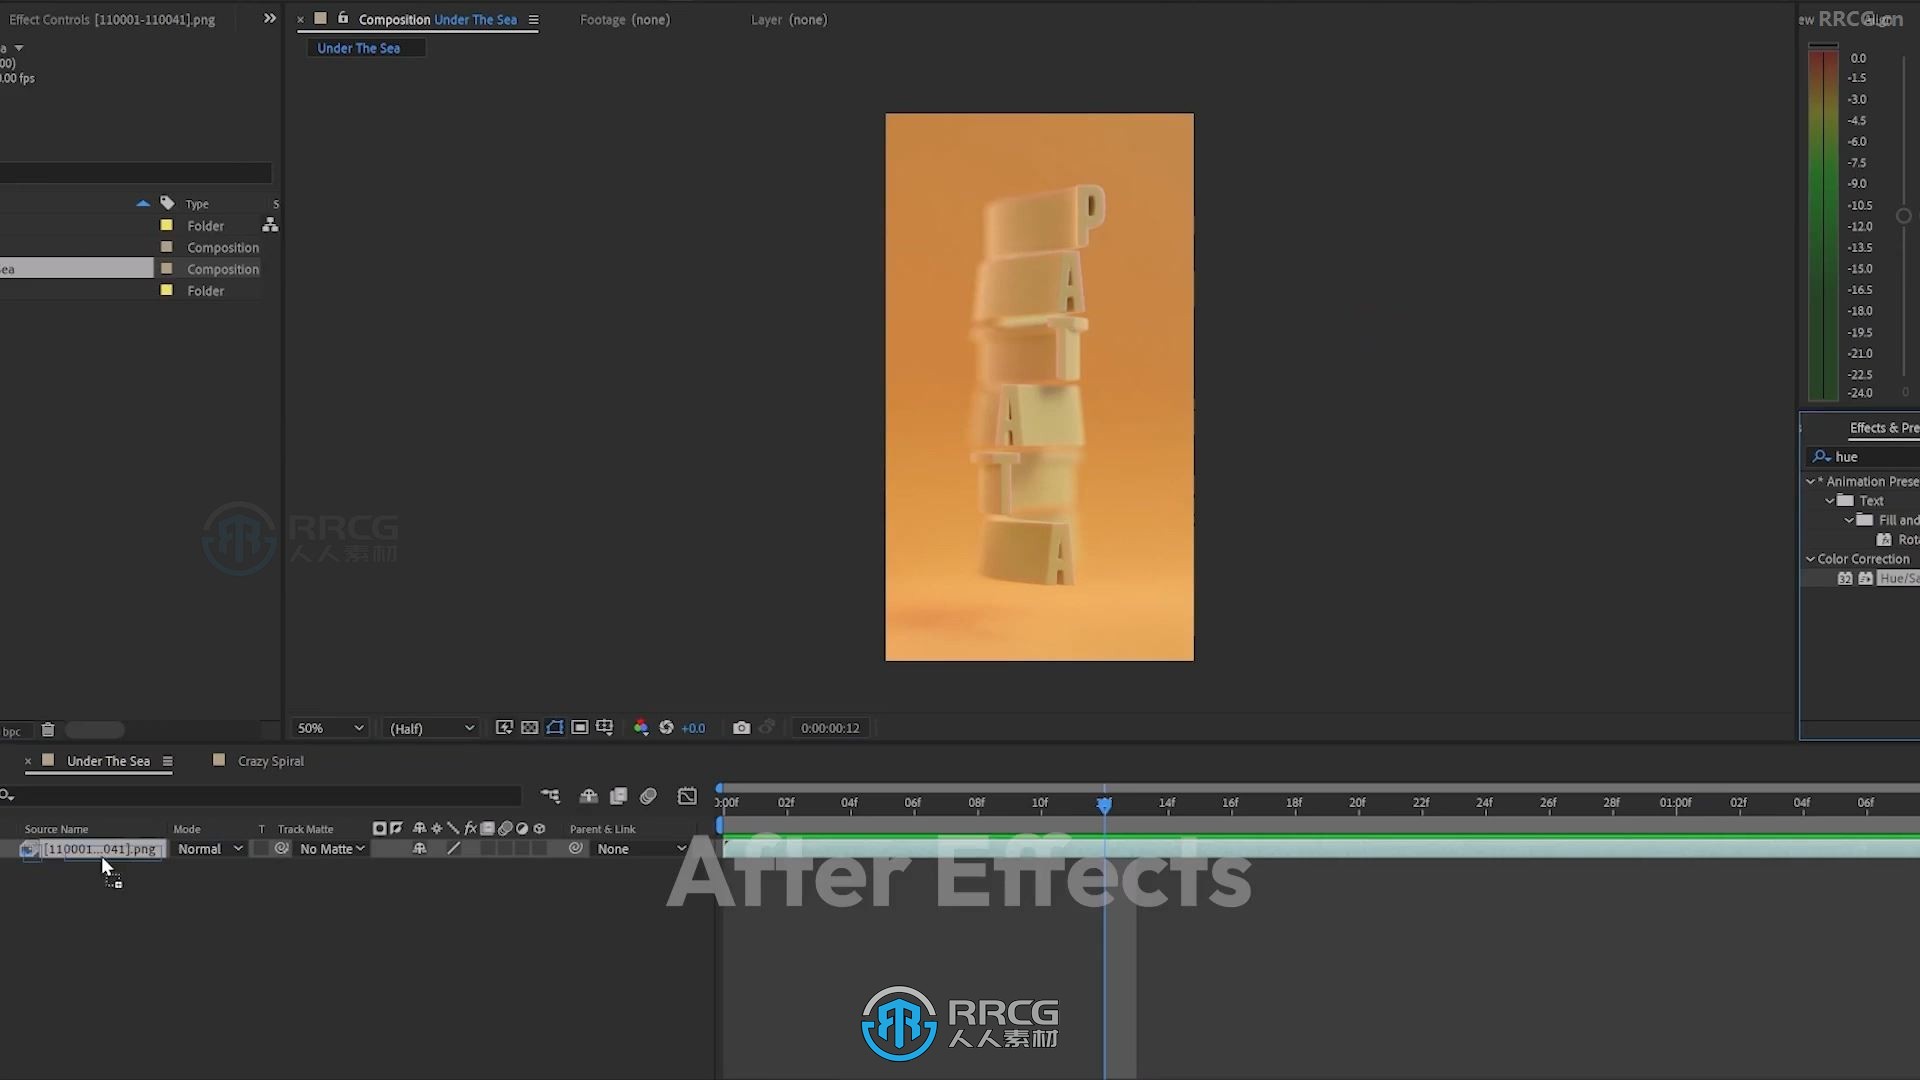1920x1080 pixels.
Task: Click timeline marker at 14f position
Action: click(x=1166, y=802)
